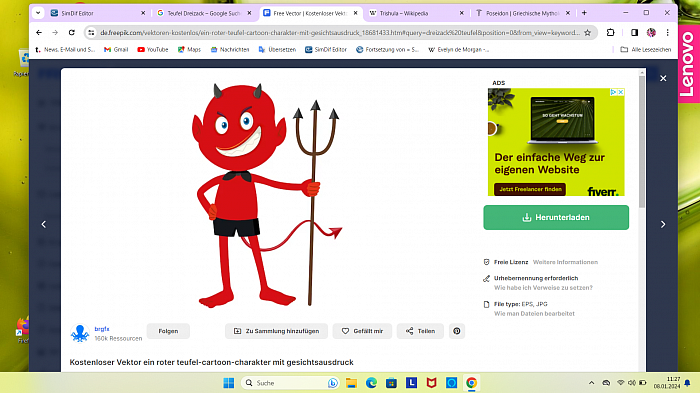
Task: Click the Zu Sammlung hinzufügen button
Action: tap(276, 331)
